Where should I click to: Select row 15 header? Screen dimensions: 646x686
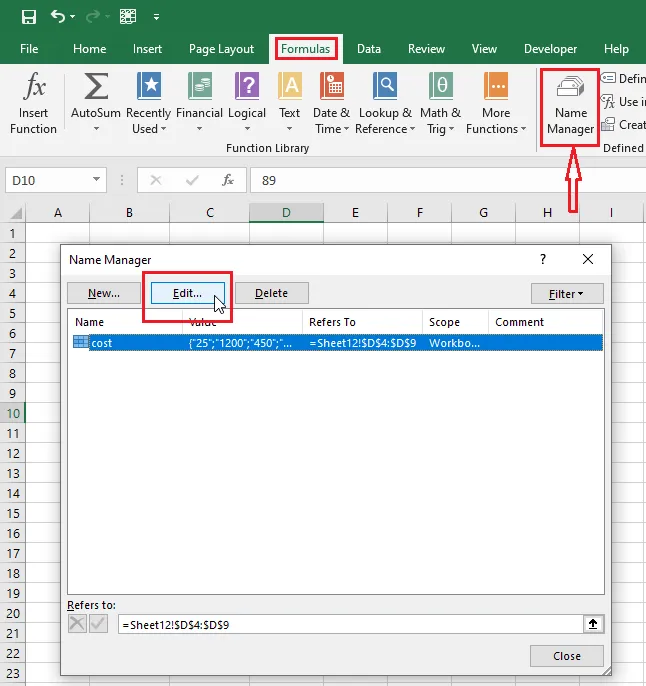coord(13,514)
